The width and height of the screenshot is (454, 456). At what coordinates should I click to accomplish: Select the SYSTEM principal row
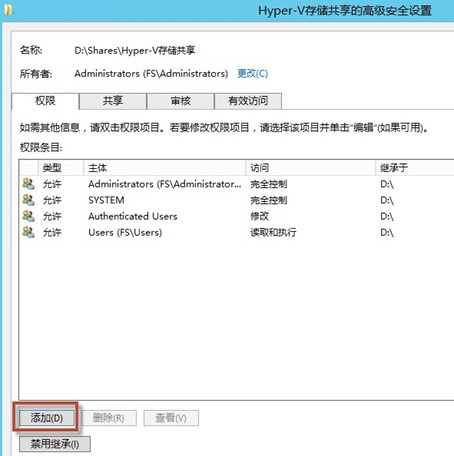[237, 200]
